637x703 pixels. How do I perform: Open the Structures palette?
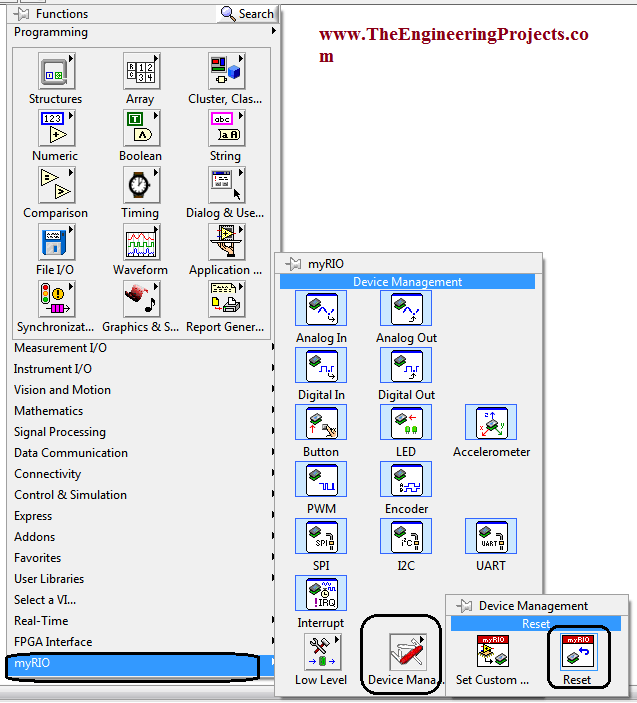(56, 71)
